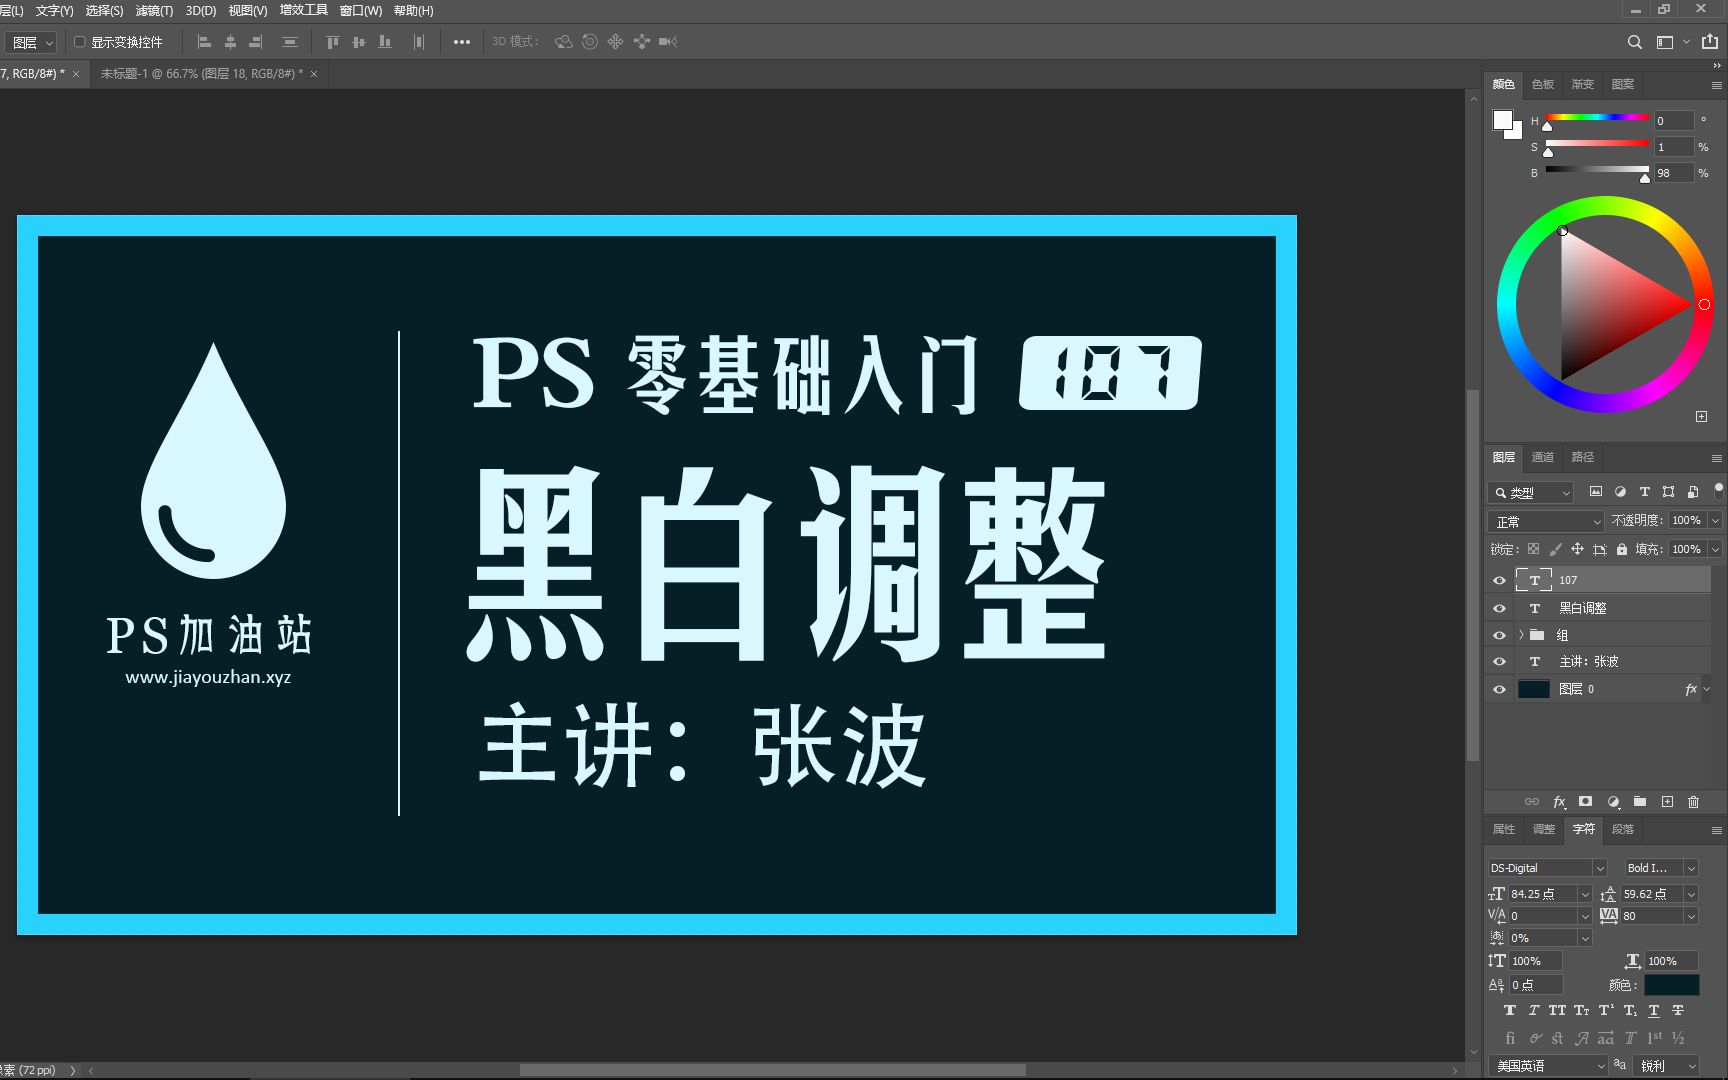Open the font size 84.25 dropdown
Image resolution: width=1728 pixels, height=1080 pixels.
coord(1585,894)
